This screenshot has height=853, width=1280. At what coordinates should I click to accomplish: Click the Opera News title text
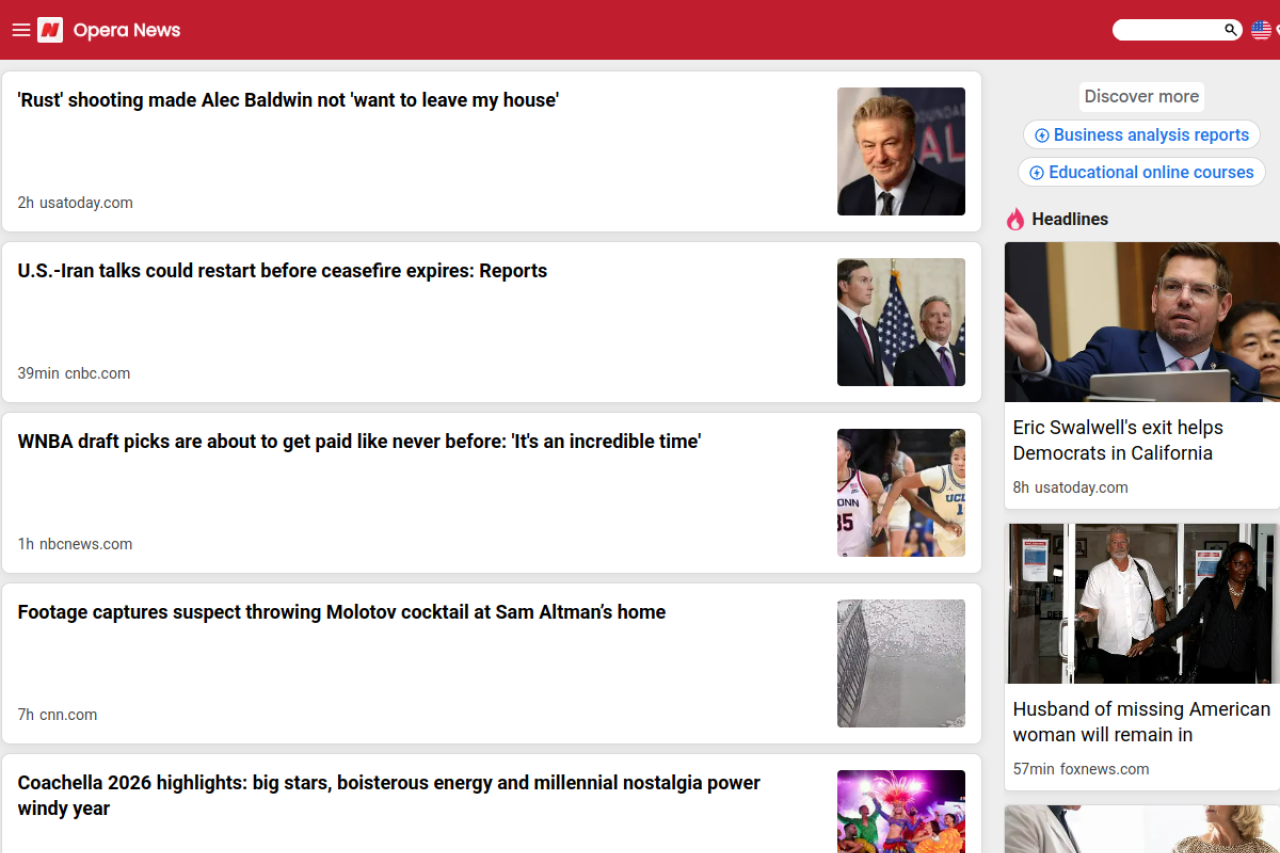tap(127, 30)
